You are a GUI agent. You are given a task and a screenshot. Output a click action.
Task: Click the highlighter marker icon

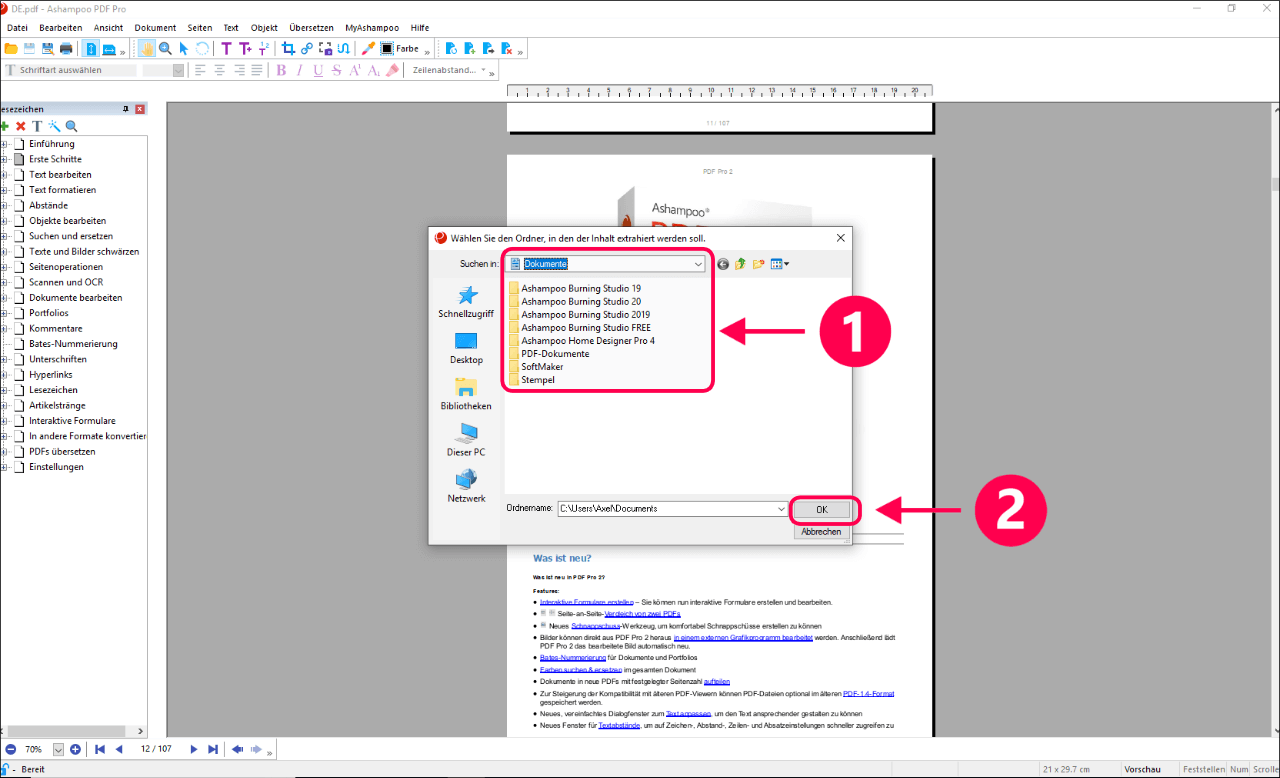coord(392,70)
